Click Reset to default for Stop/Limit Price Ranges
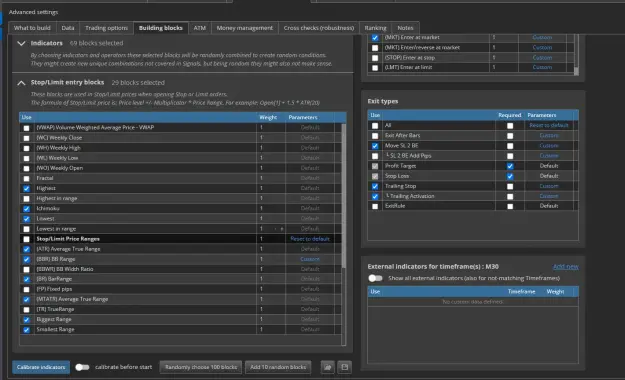 [310, 239]
